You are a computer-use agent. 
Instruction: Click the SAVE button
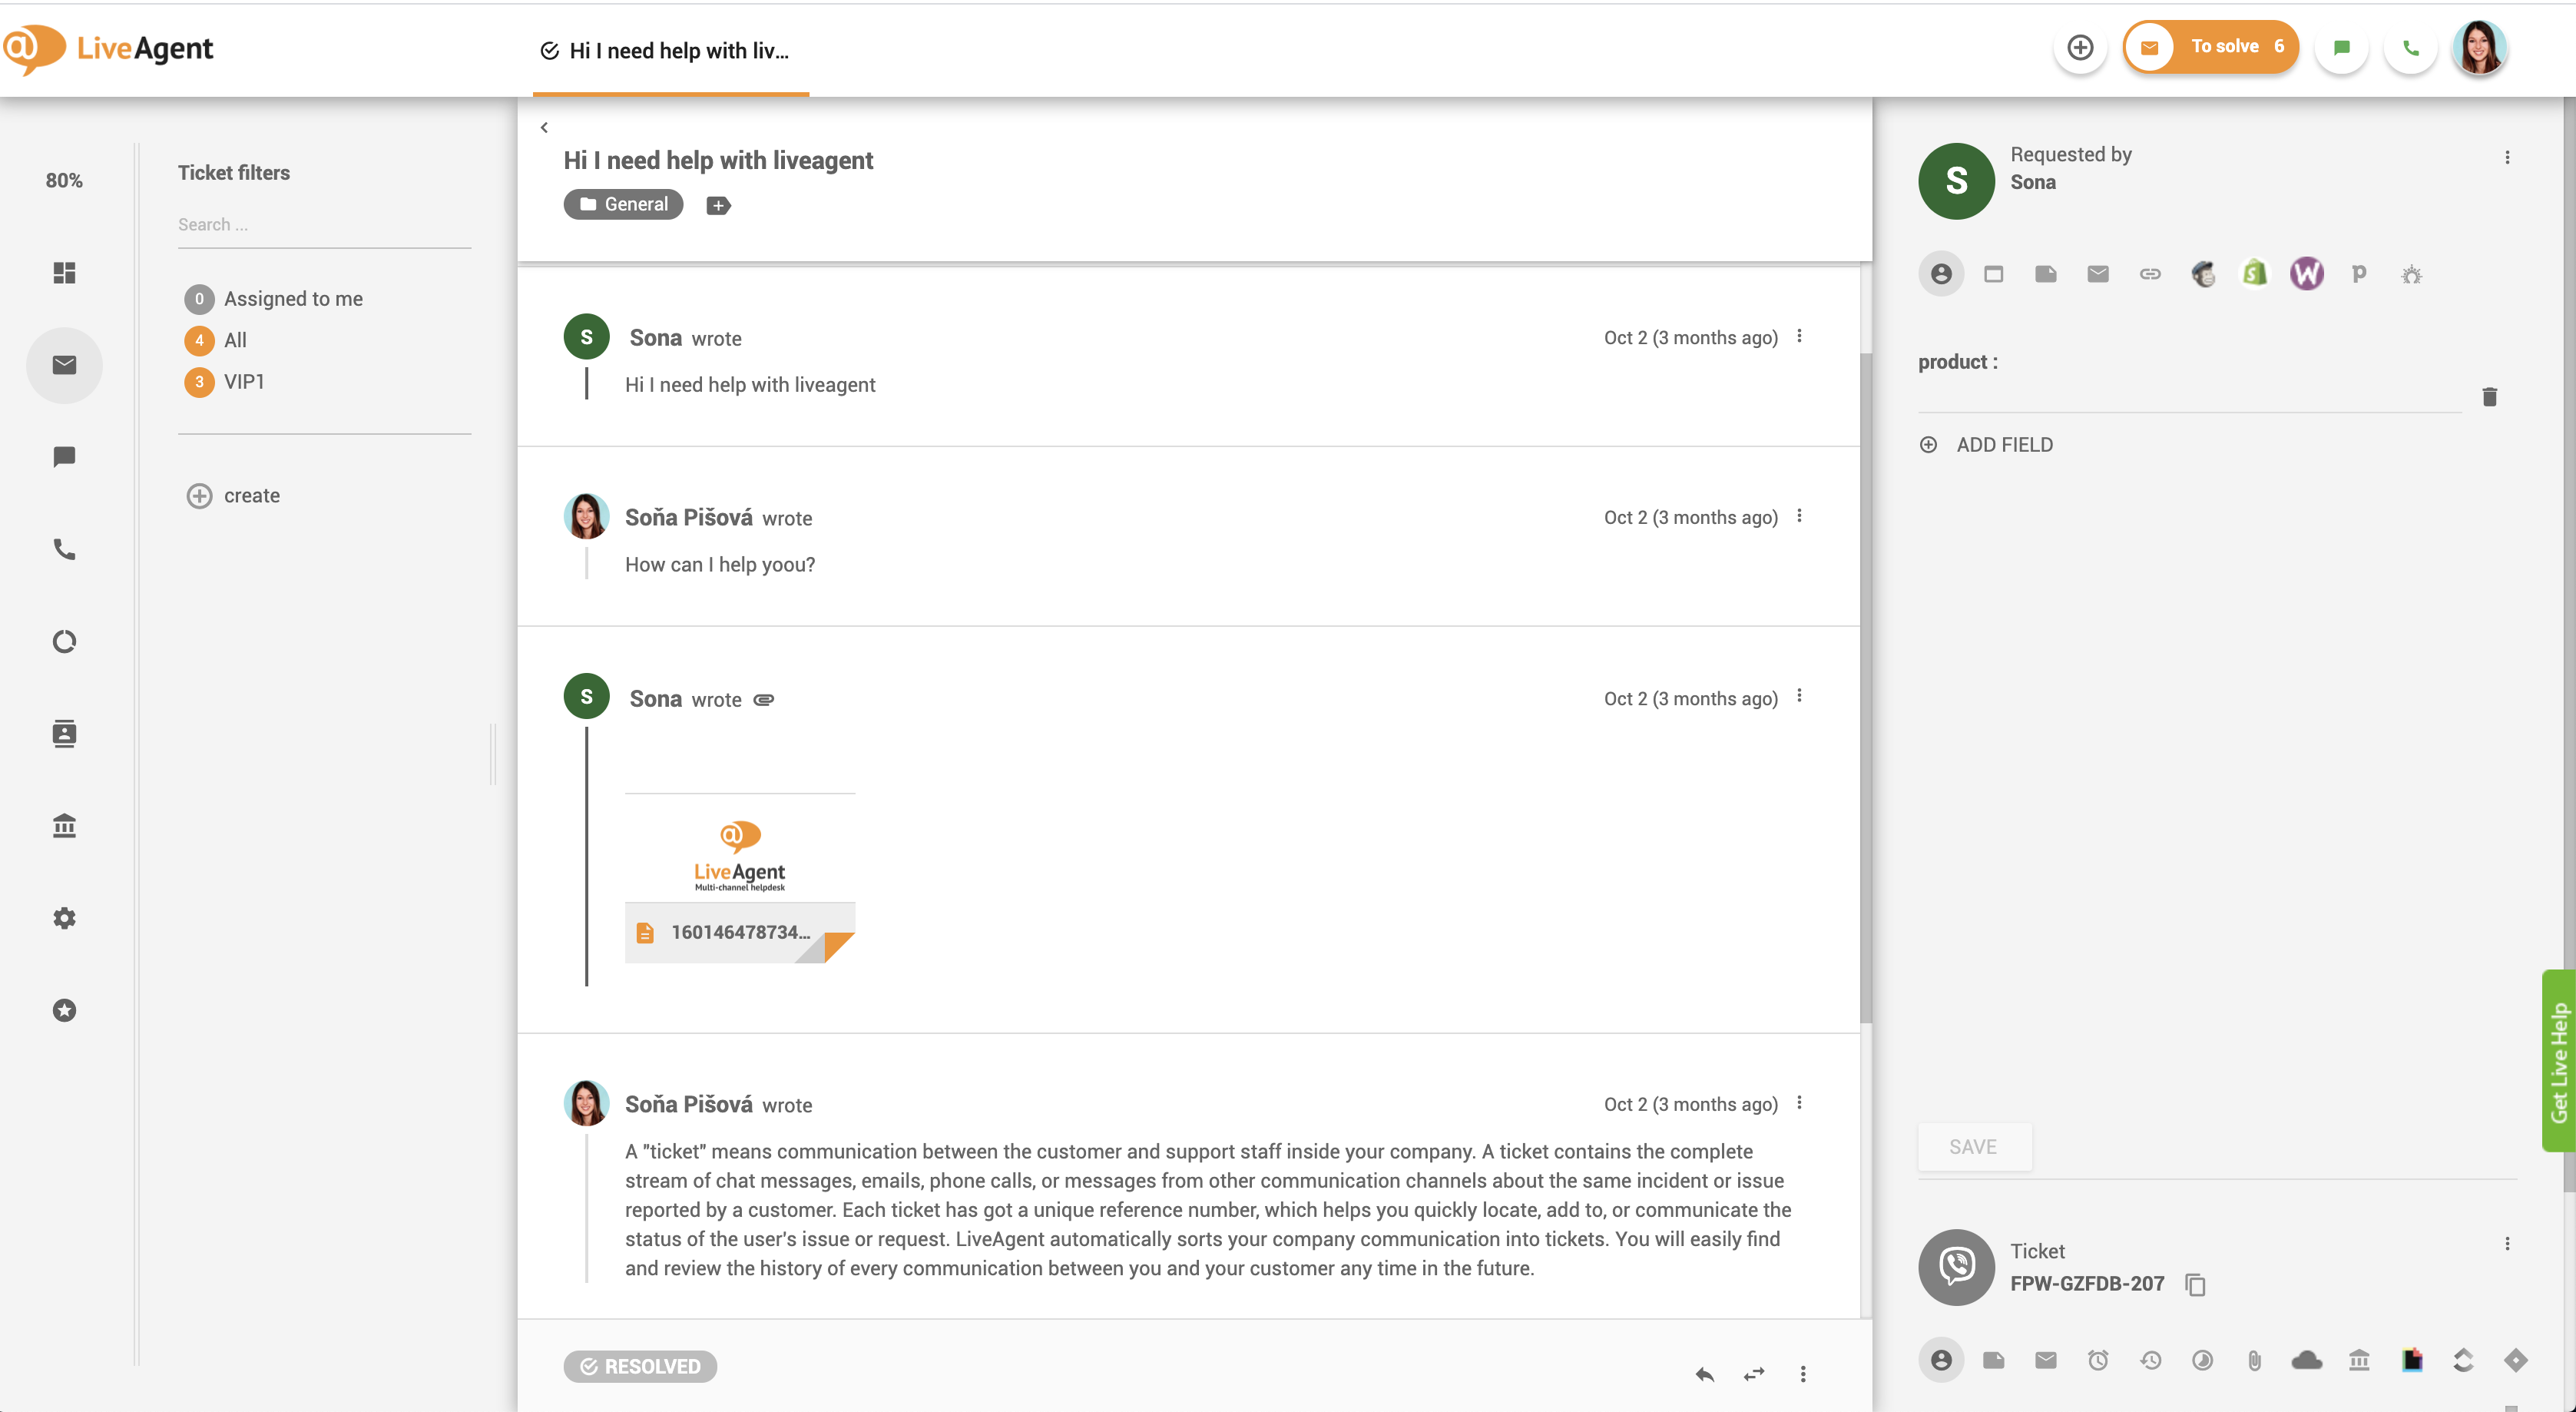tap(1973, 1146)
